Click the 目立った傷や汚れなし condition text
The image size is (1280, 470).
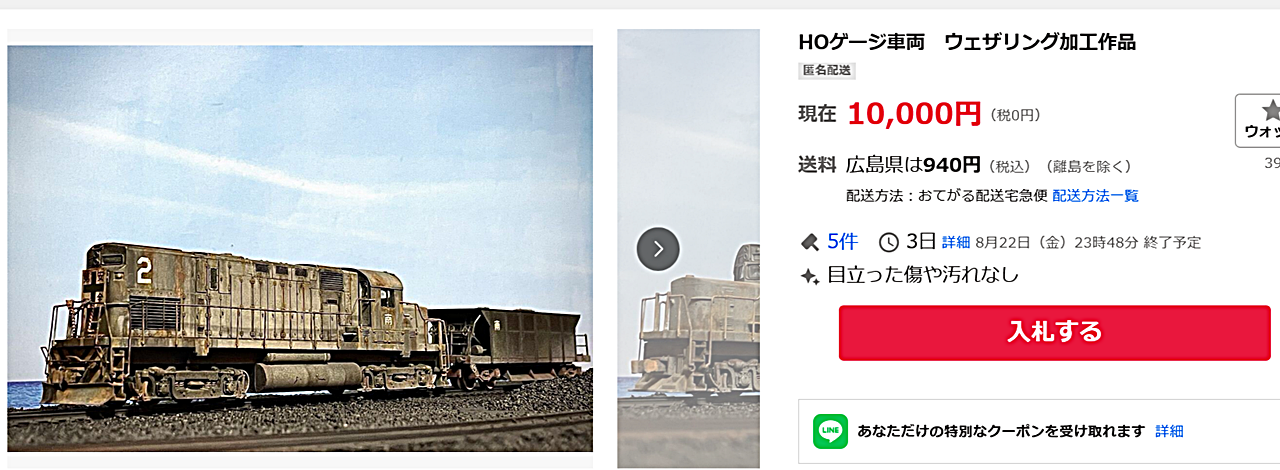tap(923, 276)
